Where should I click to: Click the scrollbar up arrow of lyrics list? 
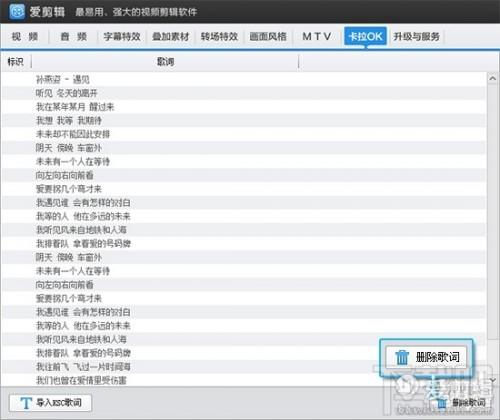493,79
